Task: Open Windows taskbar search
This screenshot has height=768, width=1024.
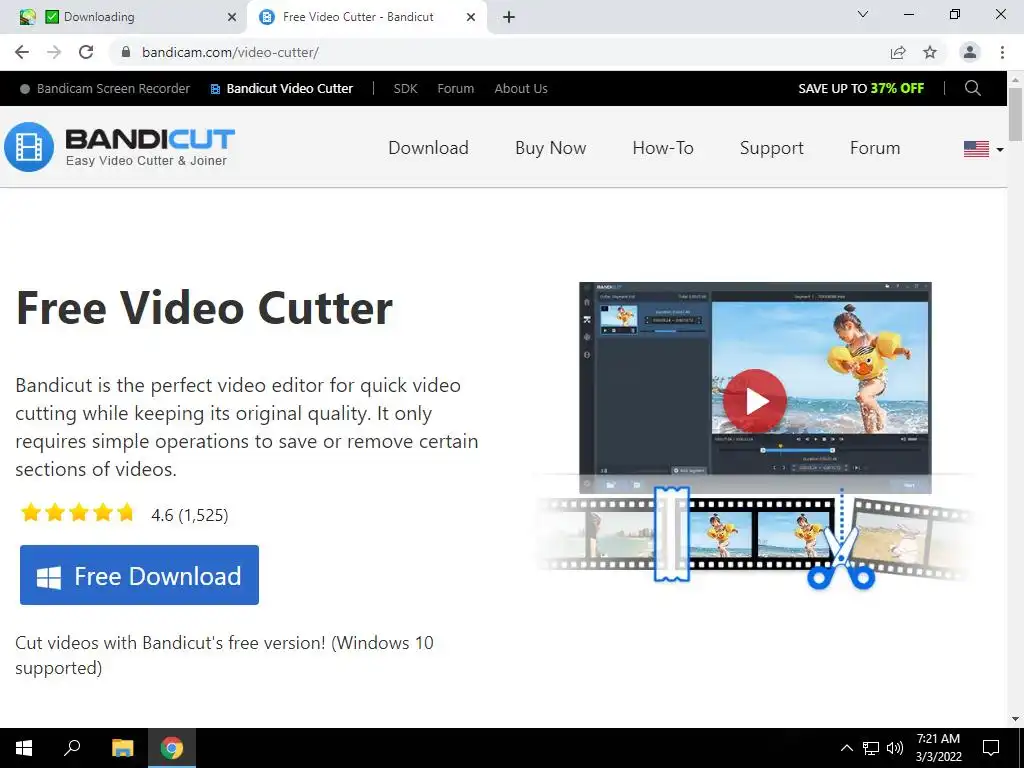Action: tap(72, 748)
